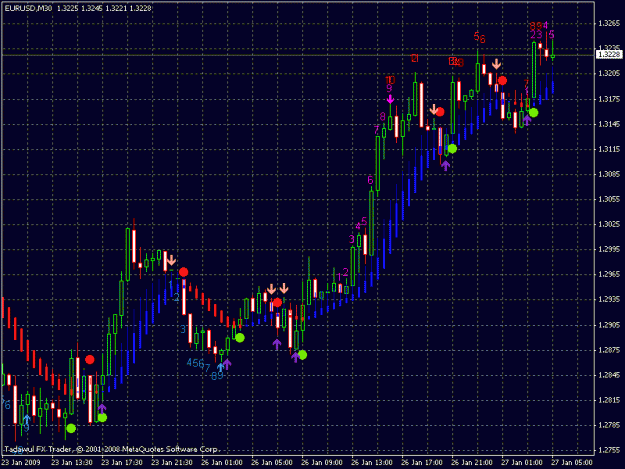Click the light-blue up arrow beside count 89

tap(220, 367)
